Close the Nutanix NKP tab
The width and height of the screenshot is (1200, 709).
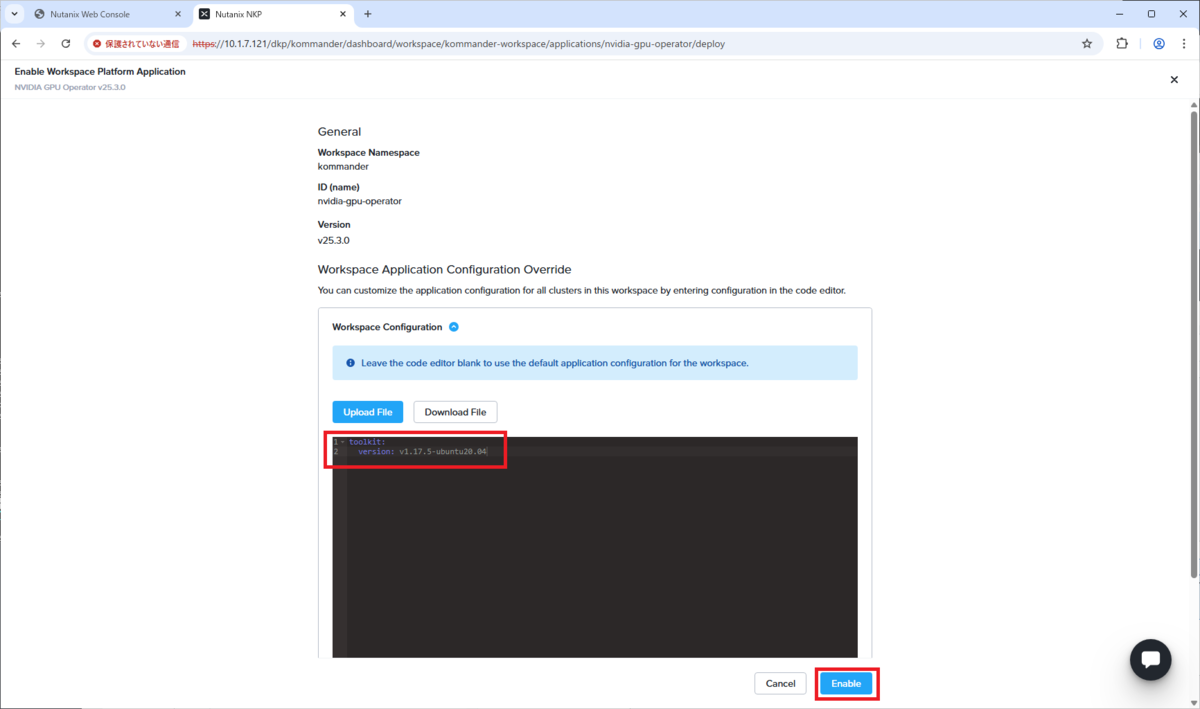342,14
